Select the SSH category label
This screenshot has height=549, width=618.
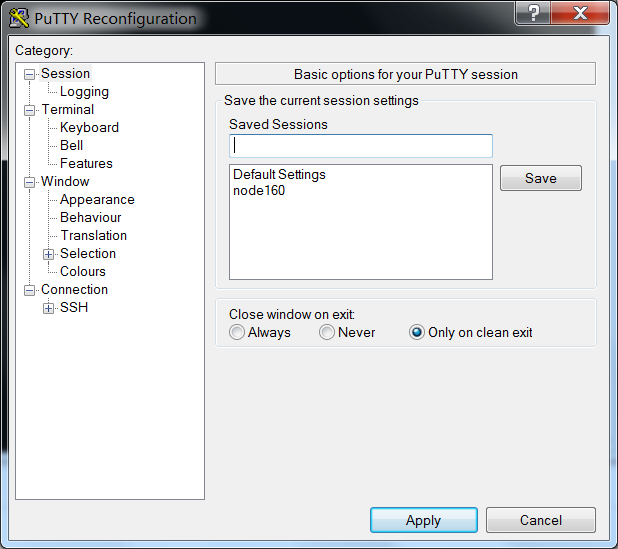click(x=74, y=307)
